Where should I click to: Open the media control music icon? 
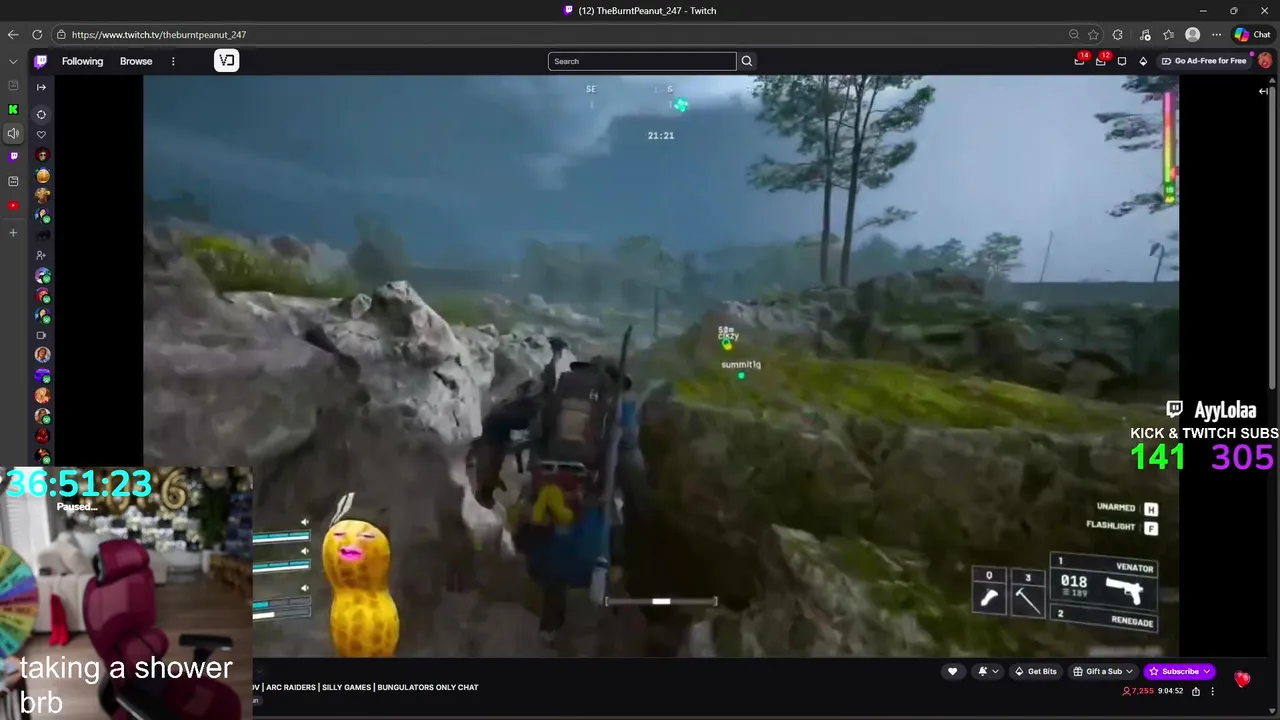[1145, 34]
